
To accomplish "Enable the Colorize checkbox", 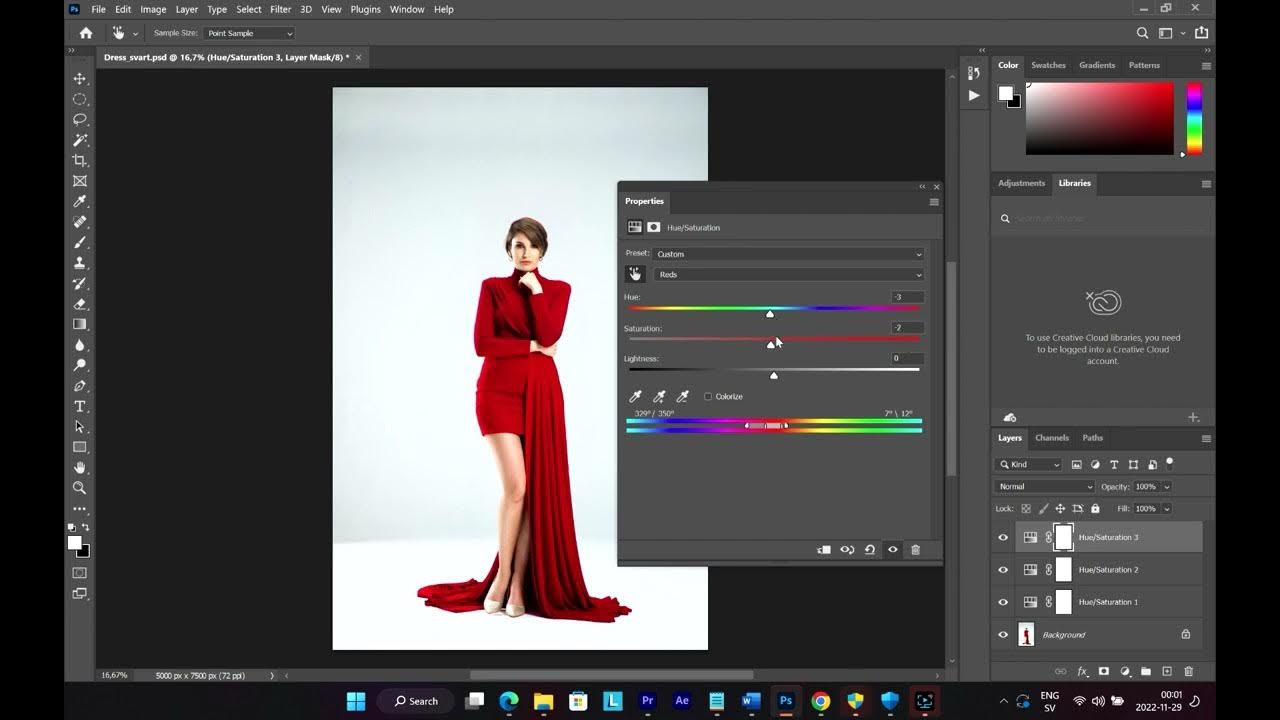I will (x=708, y=397).
